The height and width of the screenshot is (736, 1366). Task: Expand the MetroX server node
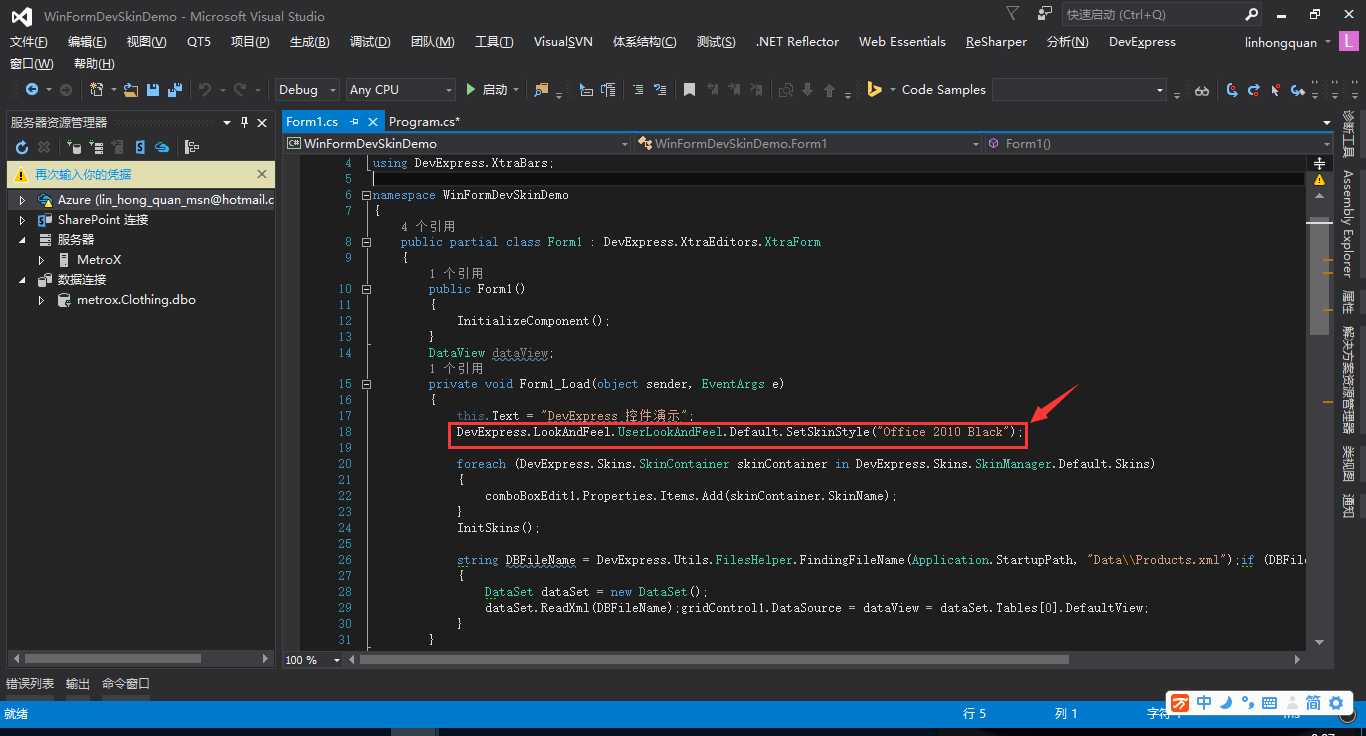41,260
